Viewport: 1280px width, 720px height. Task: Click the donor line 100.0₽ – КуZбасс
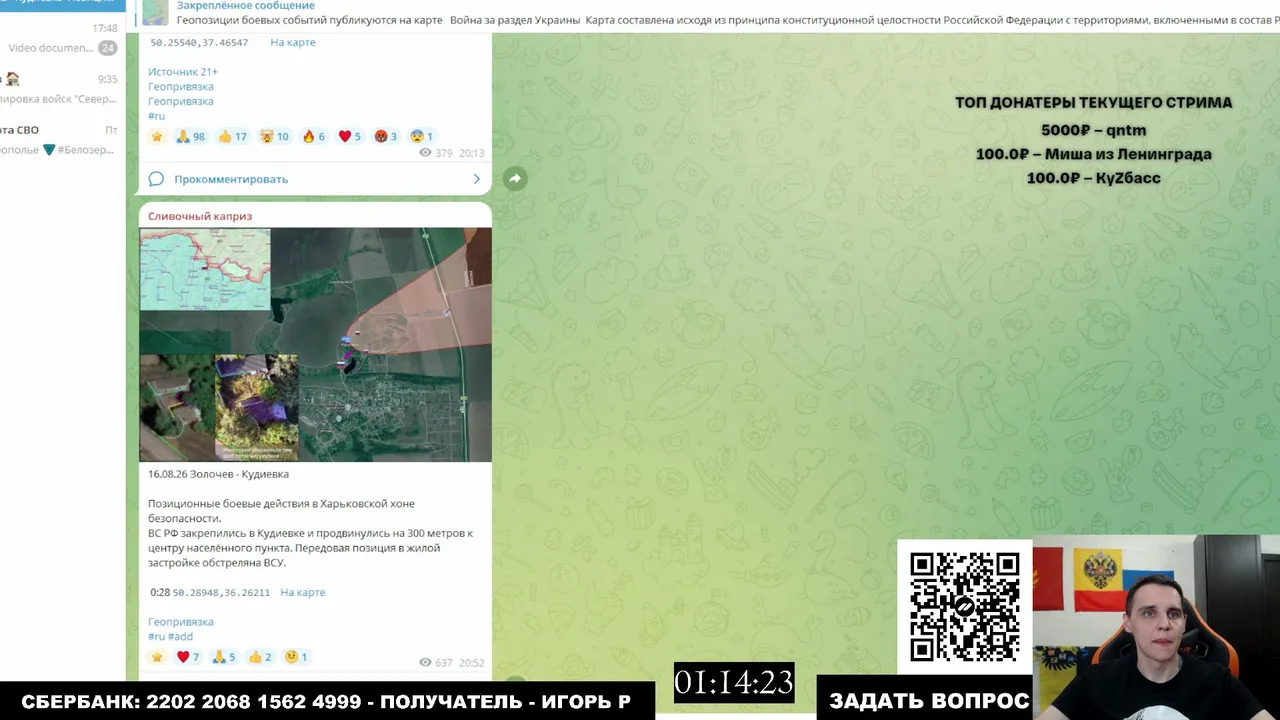1094,178
